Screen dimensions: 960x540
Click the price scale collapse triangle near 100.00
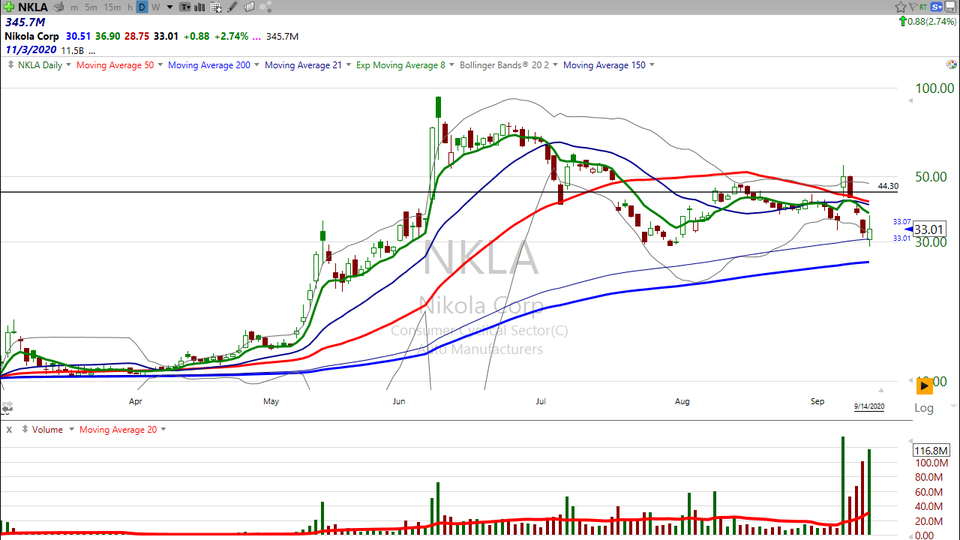(910, 100)
